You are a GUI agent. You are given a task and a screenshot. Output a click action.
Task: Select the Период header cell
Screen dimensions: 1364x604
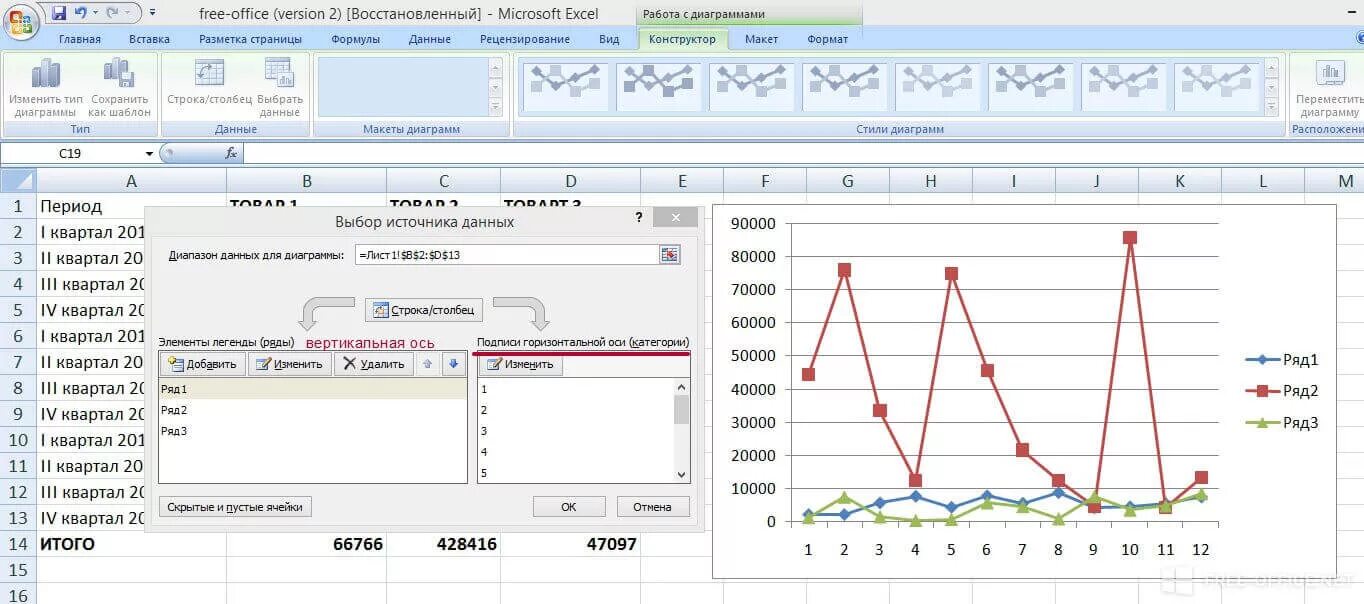(x=131, y=206)
